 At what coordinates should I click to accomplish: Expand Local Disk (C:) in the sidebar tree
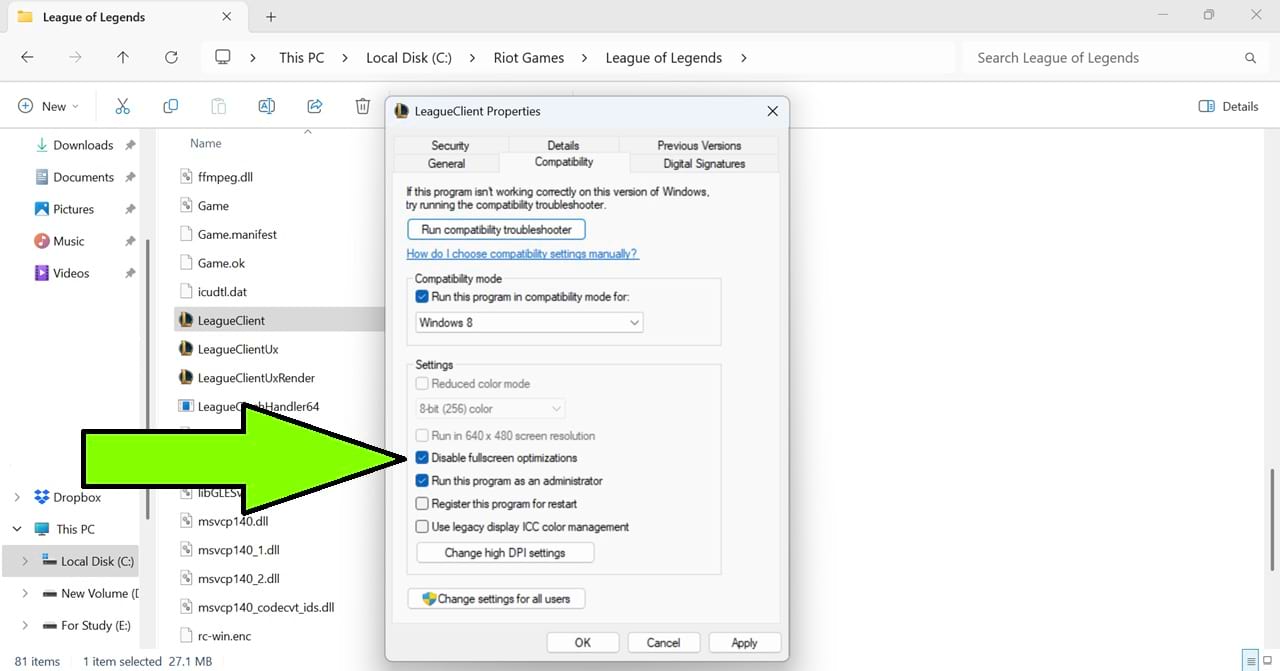pyautogui.click(x=25, y=561)
